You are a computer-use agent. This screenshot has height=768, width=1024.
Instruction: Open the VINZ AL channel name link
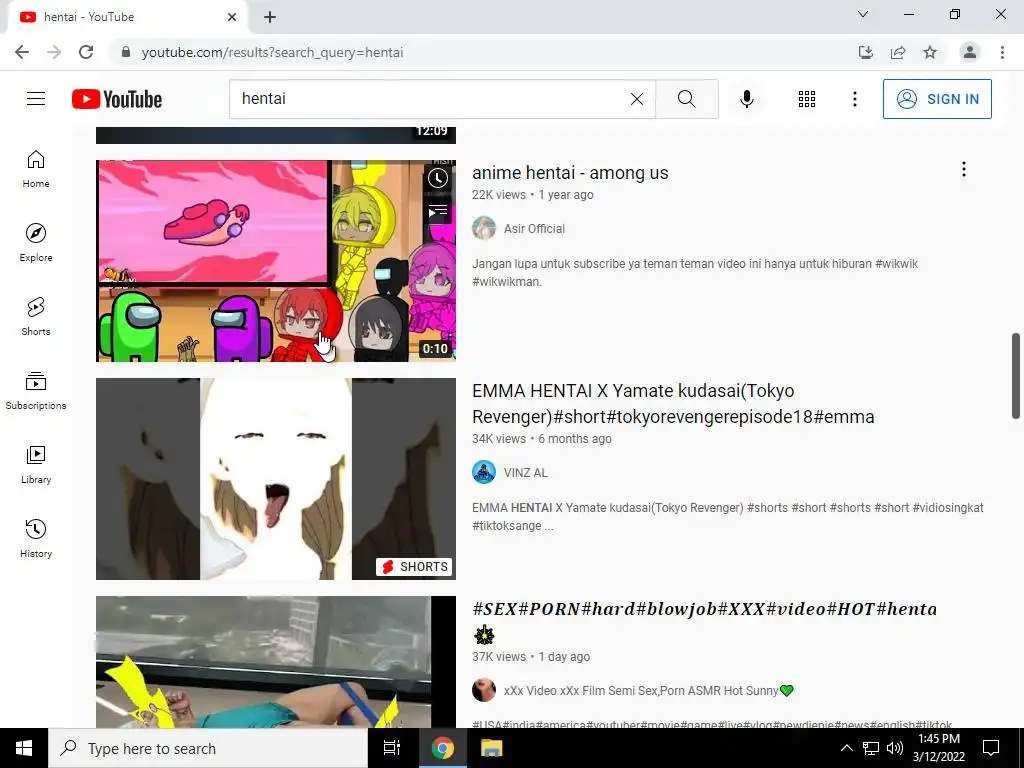pyautogui.click(x=526, y=472)
